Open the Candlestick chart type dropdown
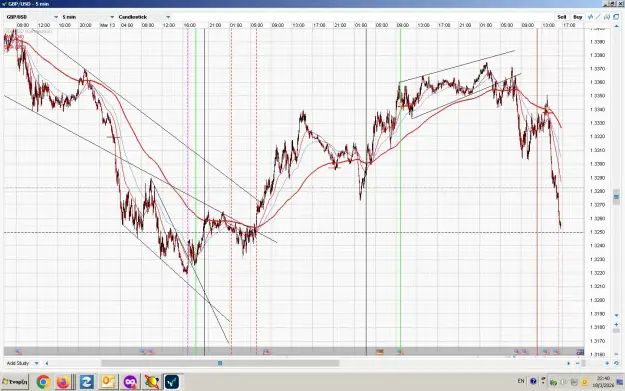The width and height of the screenshot is (625, 391). tap(144, 17)
